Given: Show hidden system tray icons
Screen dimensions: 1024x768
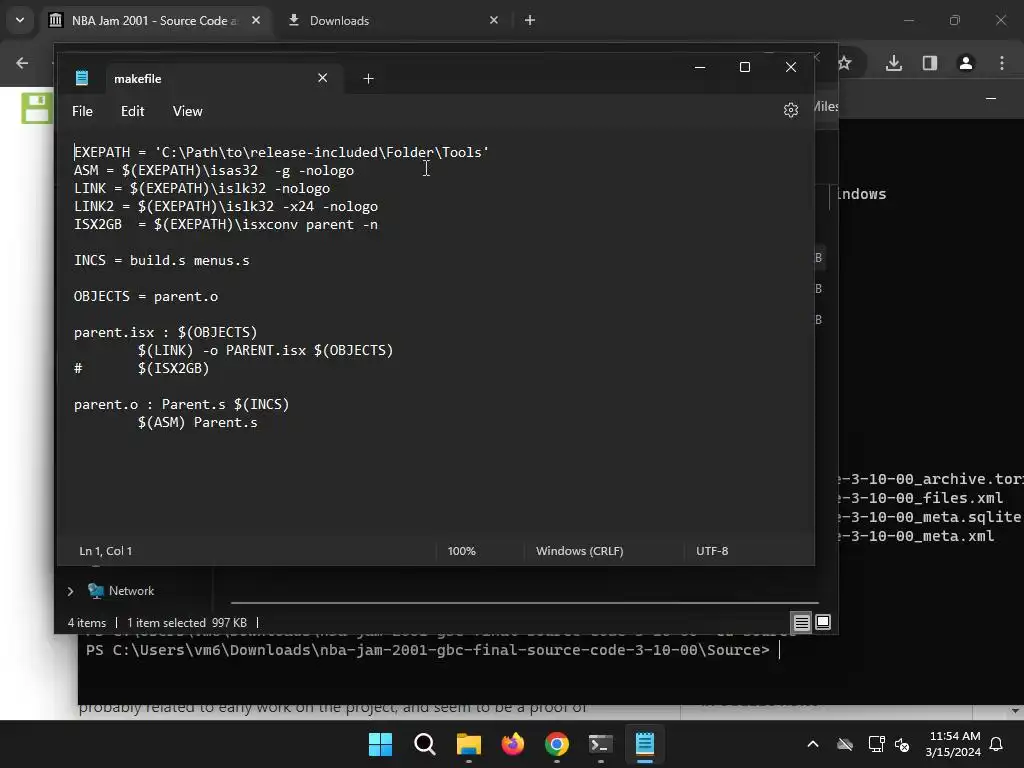Looking at the screenshot, I should 813,744.
